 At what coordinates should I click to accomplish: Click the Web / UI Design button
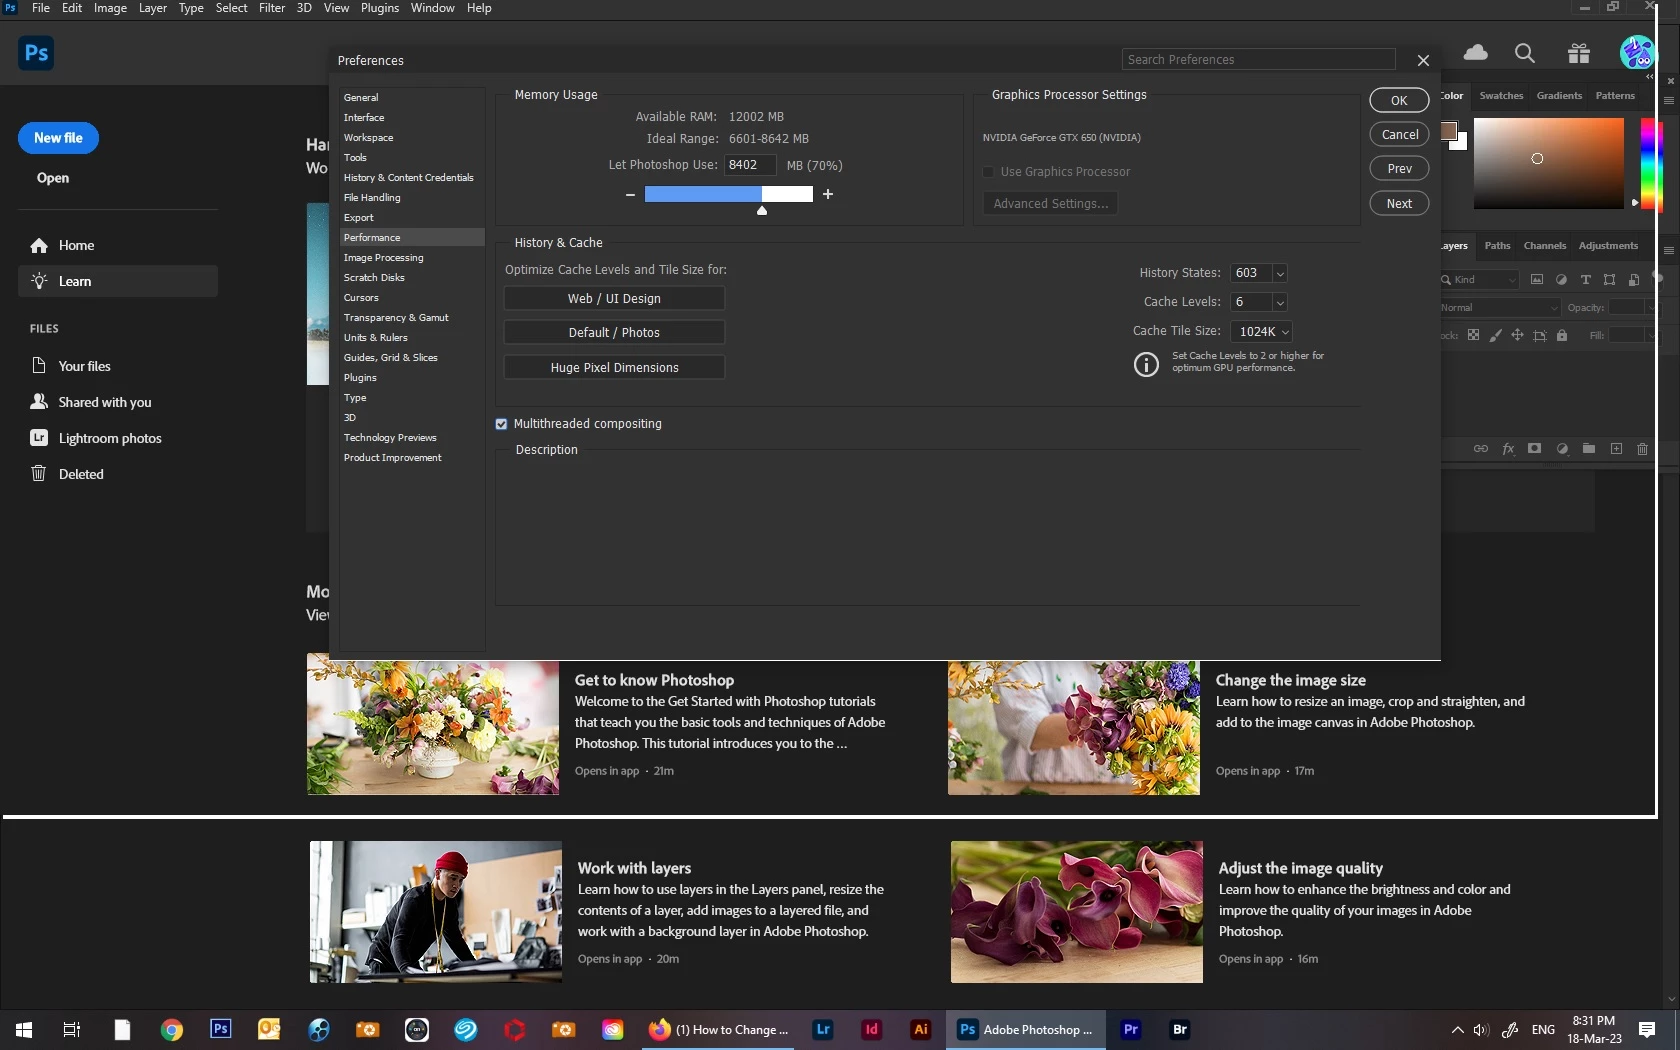coord(614,298)
